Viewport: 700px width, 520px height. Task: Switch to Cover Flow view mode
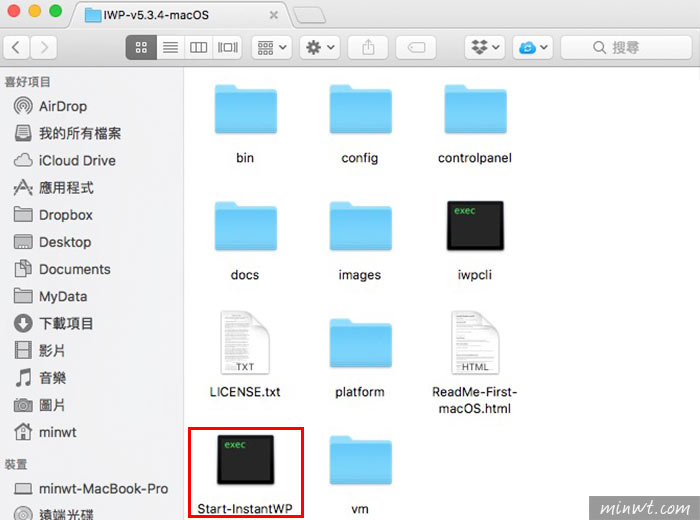(x=227, y=47)
